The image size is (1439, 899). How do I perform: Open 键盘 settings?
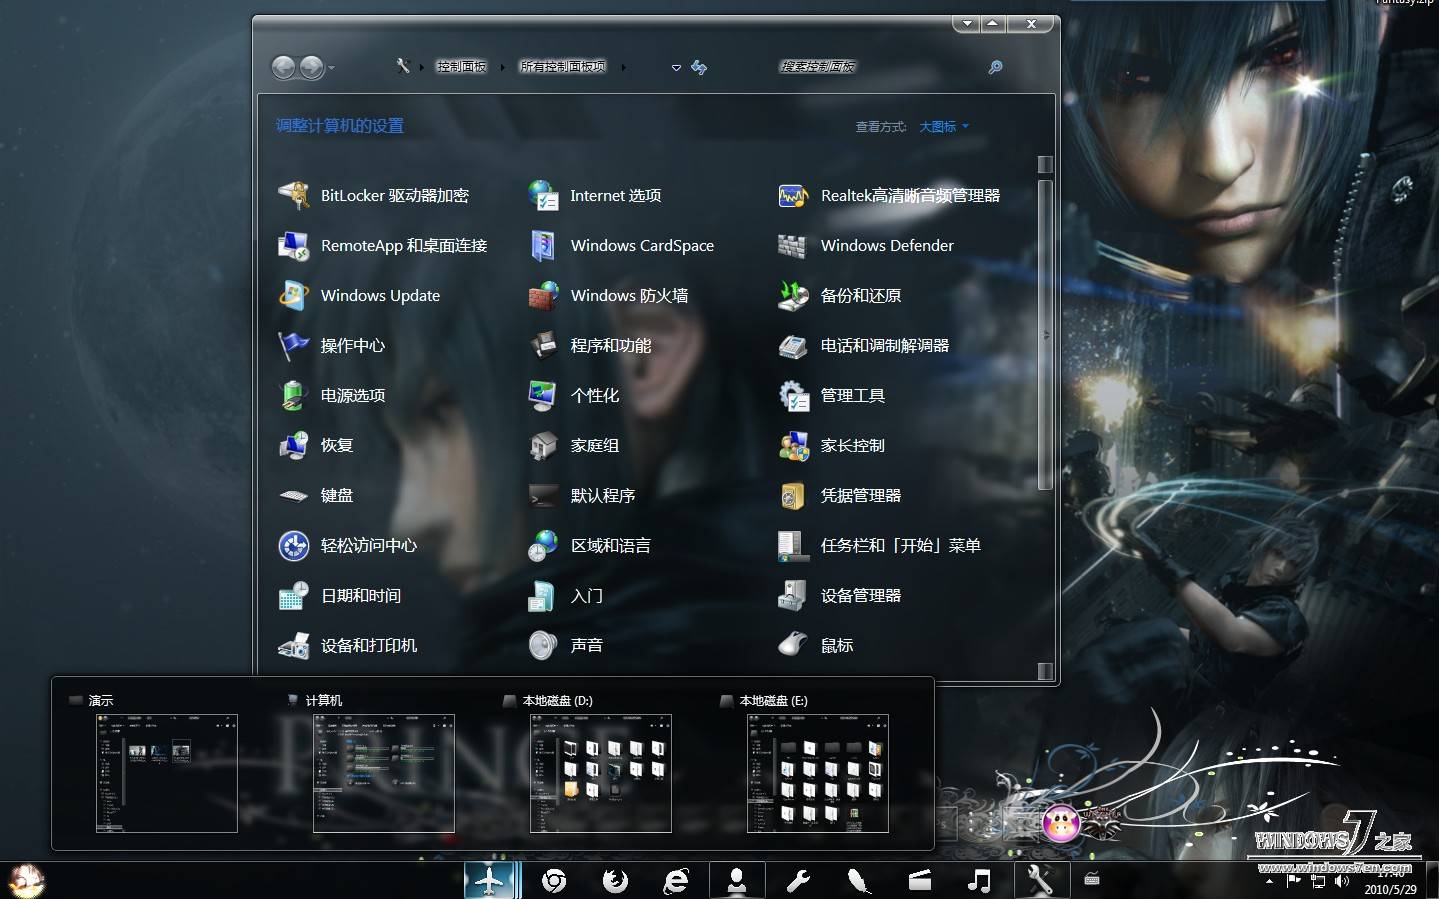click(315, 495)
